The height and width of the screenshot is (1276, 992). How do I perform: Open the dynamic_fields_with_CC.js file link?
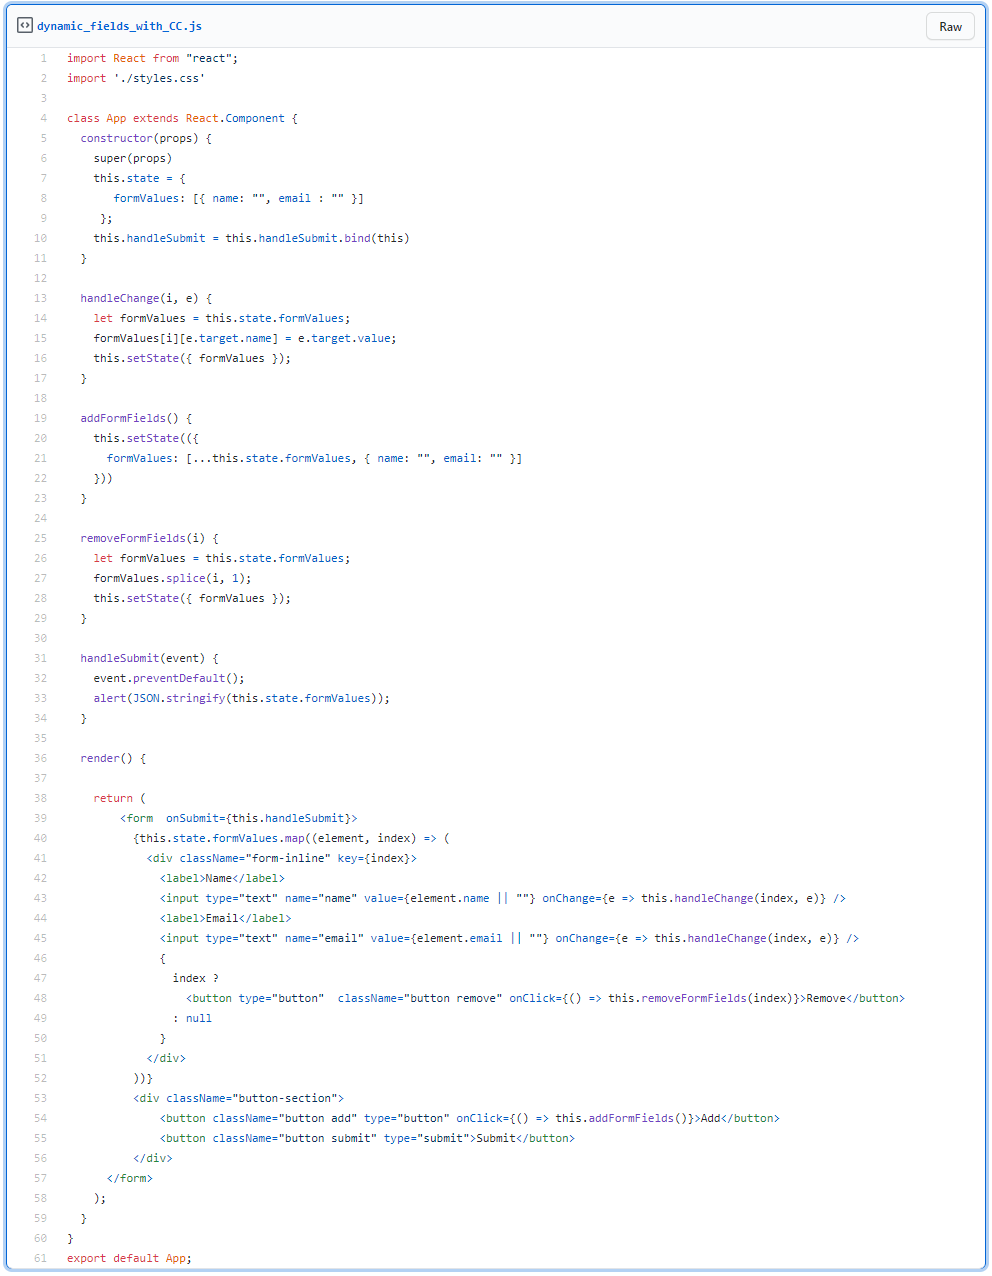119,26
